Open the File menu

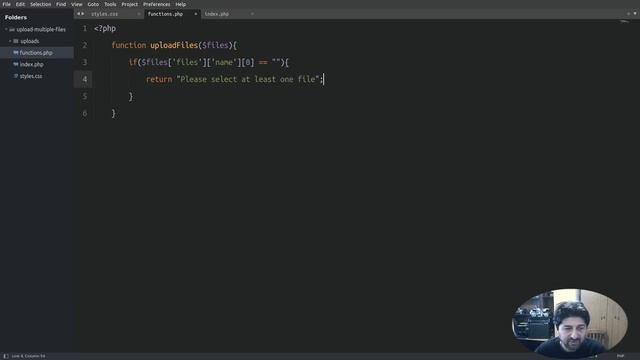coord(7,4)
